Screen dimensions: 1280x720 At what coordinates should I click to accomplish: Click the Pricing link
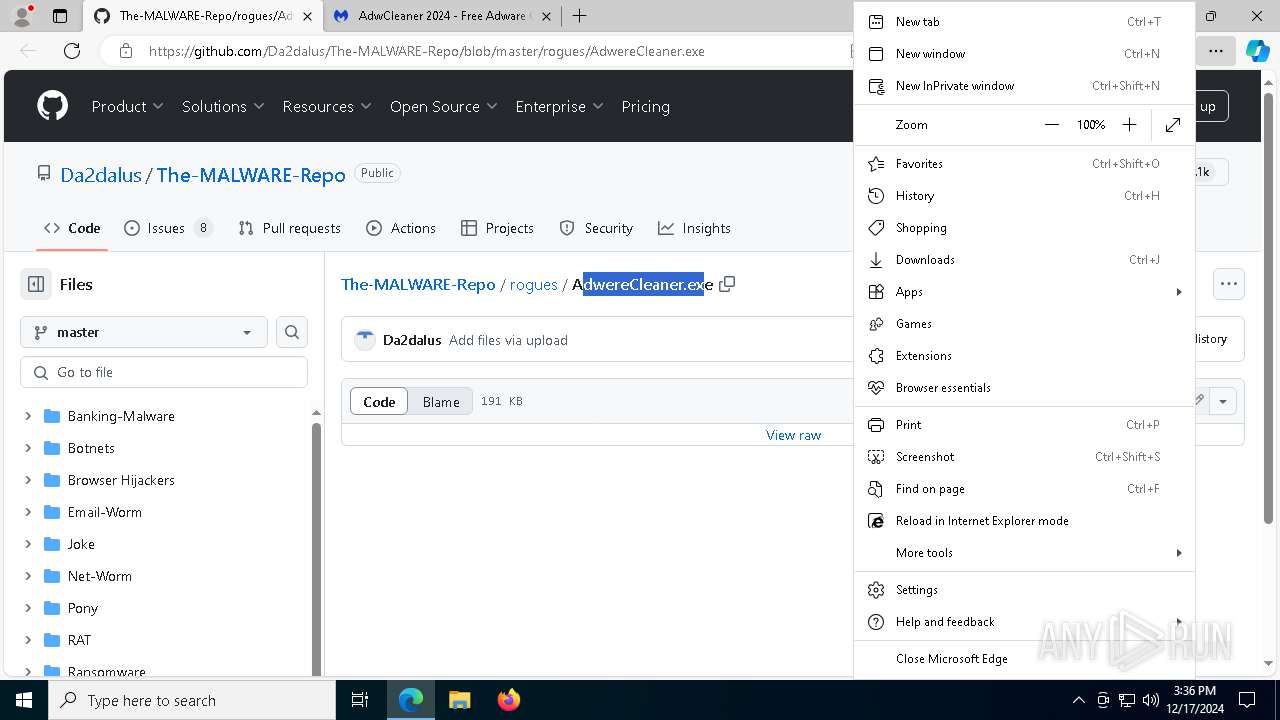[645, 106]
